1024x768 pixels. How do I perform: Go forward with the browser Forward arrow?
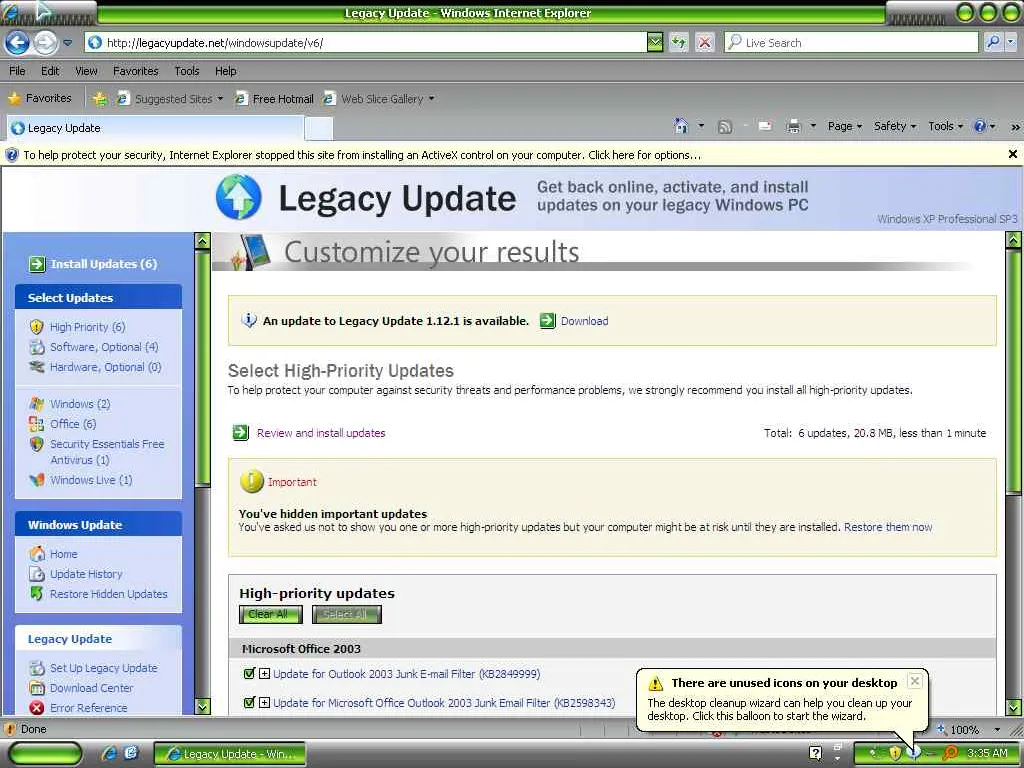pos(45,43)
